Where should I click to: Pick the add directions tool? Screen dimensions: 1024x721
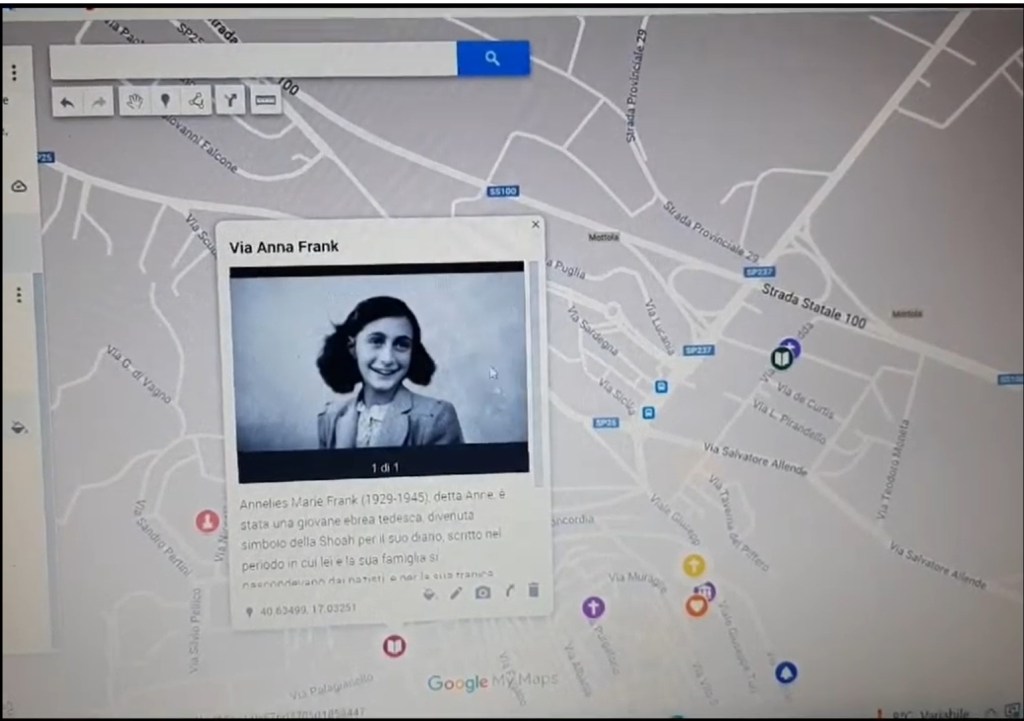tap(230, 101)
